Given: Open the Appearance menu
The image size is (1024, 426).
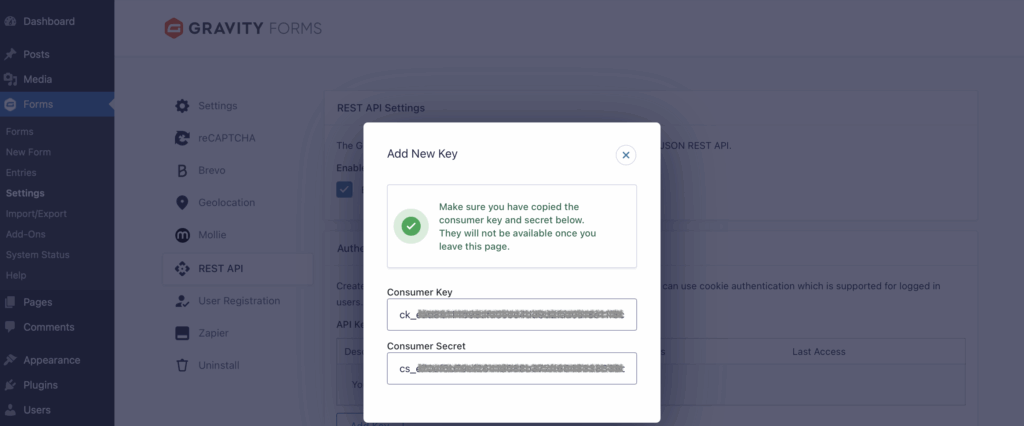Looking at the screenshot, I should click(52, 360).
